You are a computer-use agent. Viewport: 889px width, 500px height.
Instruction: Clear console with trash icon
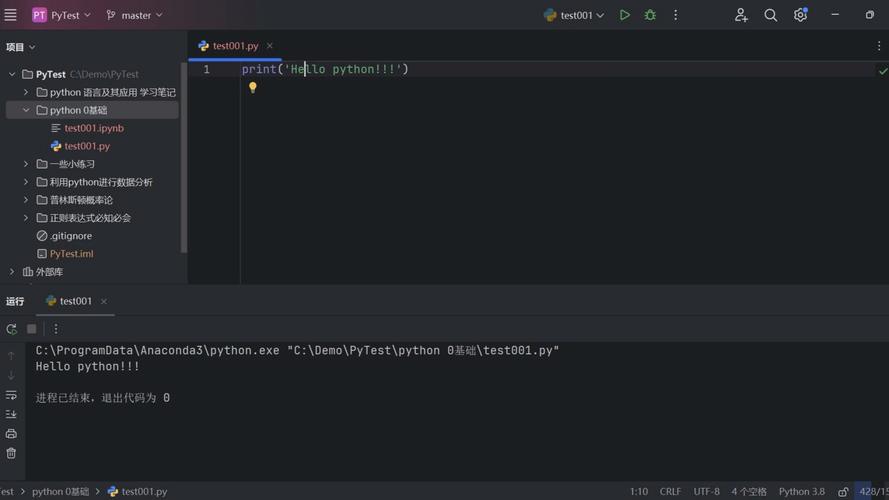point(11,454)
